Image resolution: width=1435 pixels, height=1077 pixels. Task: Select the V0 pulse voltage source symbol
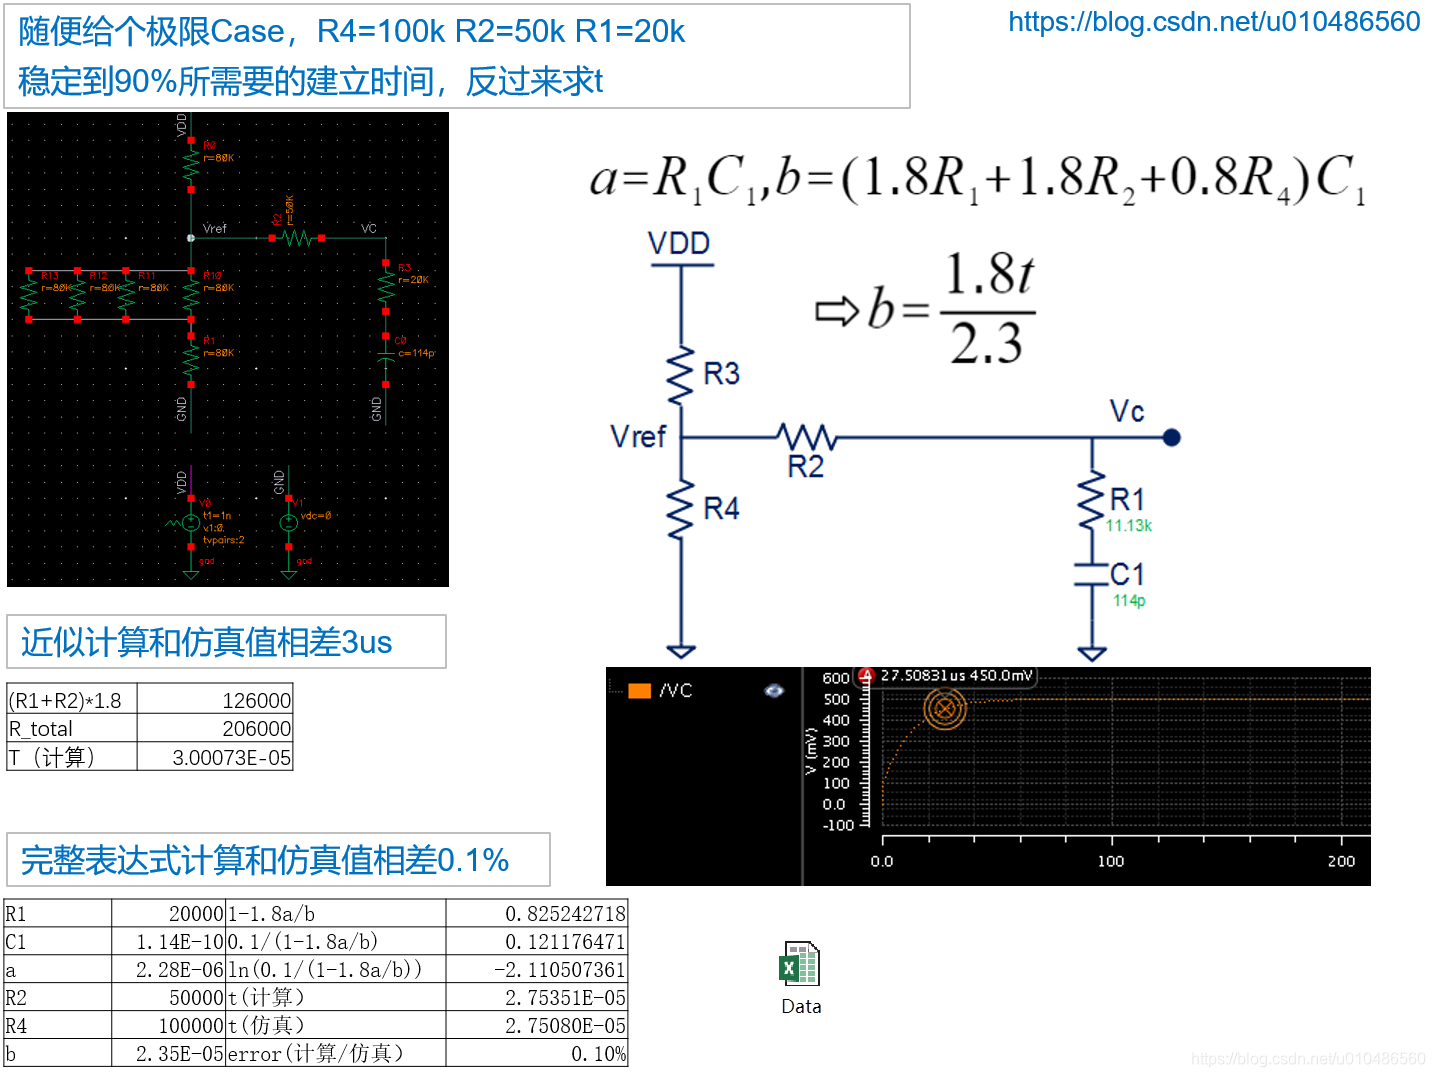click(x=191, y=522)
